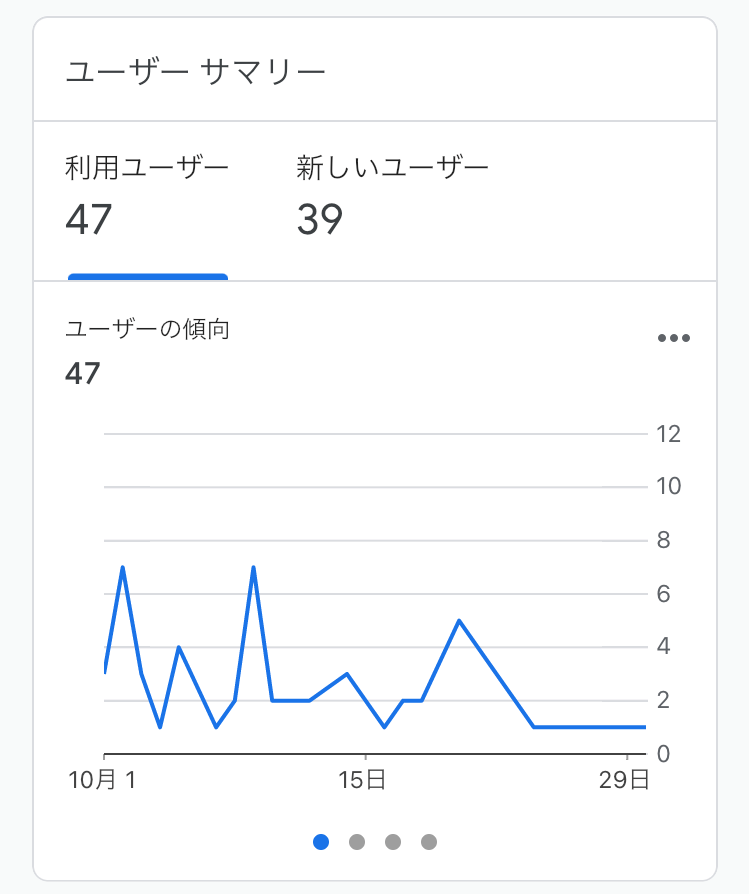Viewport: 749px width, 894px height.
Task: Go to the third carousel page dot
Action: click(393, 842)
